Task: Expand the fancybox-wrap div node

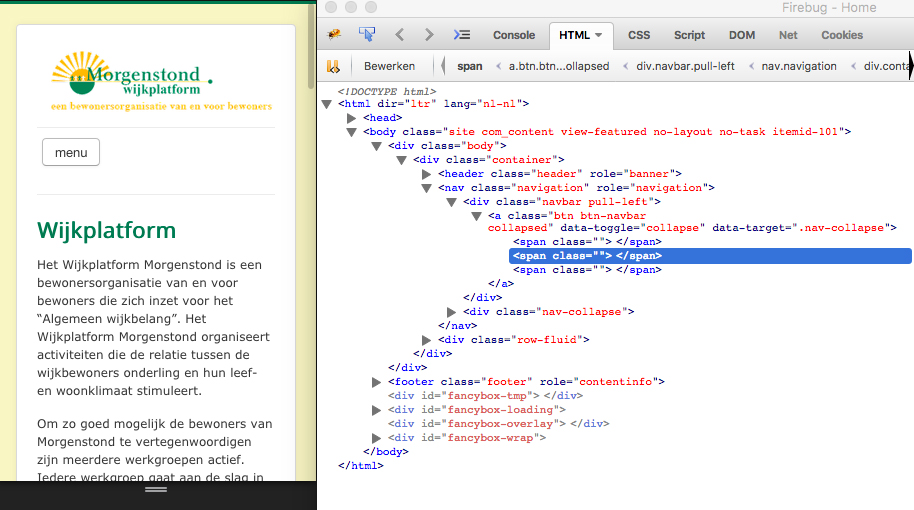Action: coord(377,438)
